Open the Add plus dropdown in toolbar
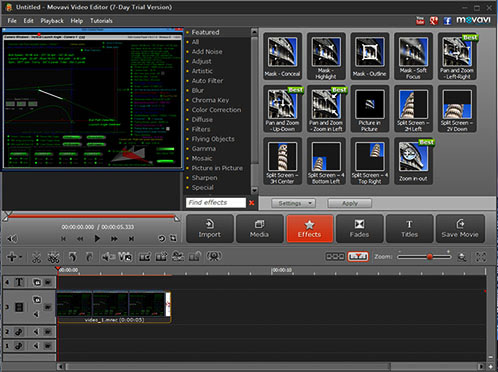This screenshot has height=372, width=498. 14,257
